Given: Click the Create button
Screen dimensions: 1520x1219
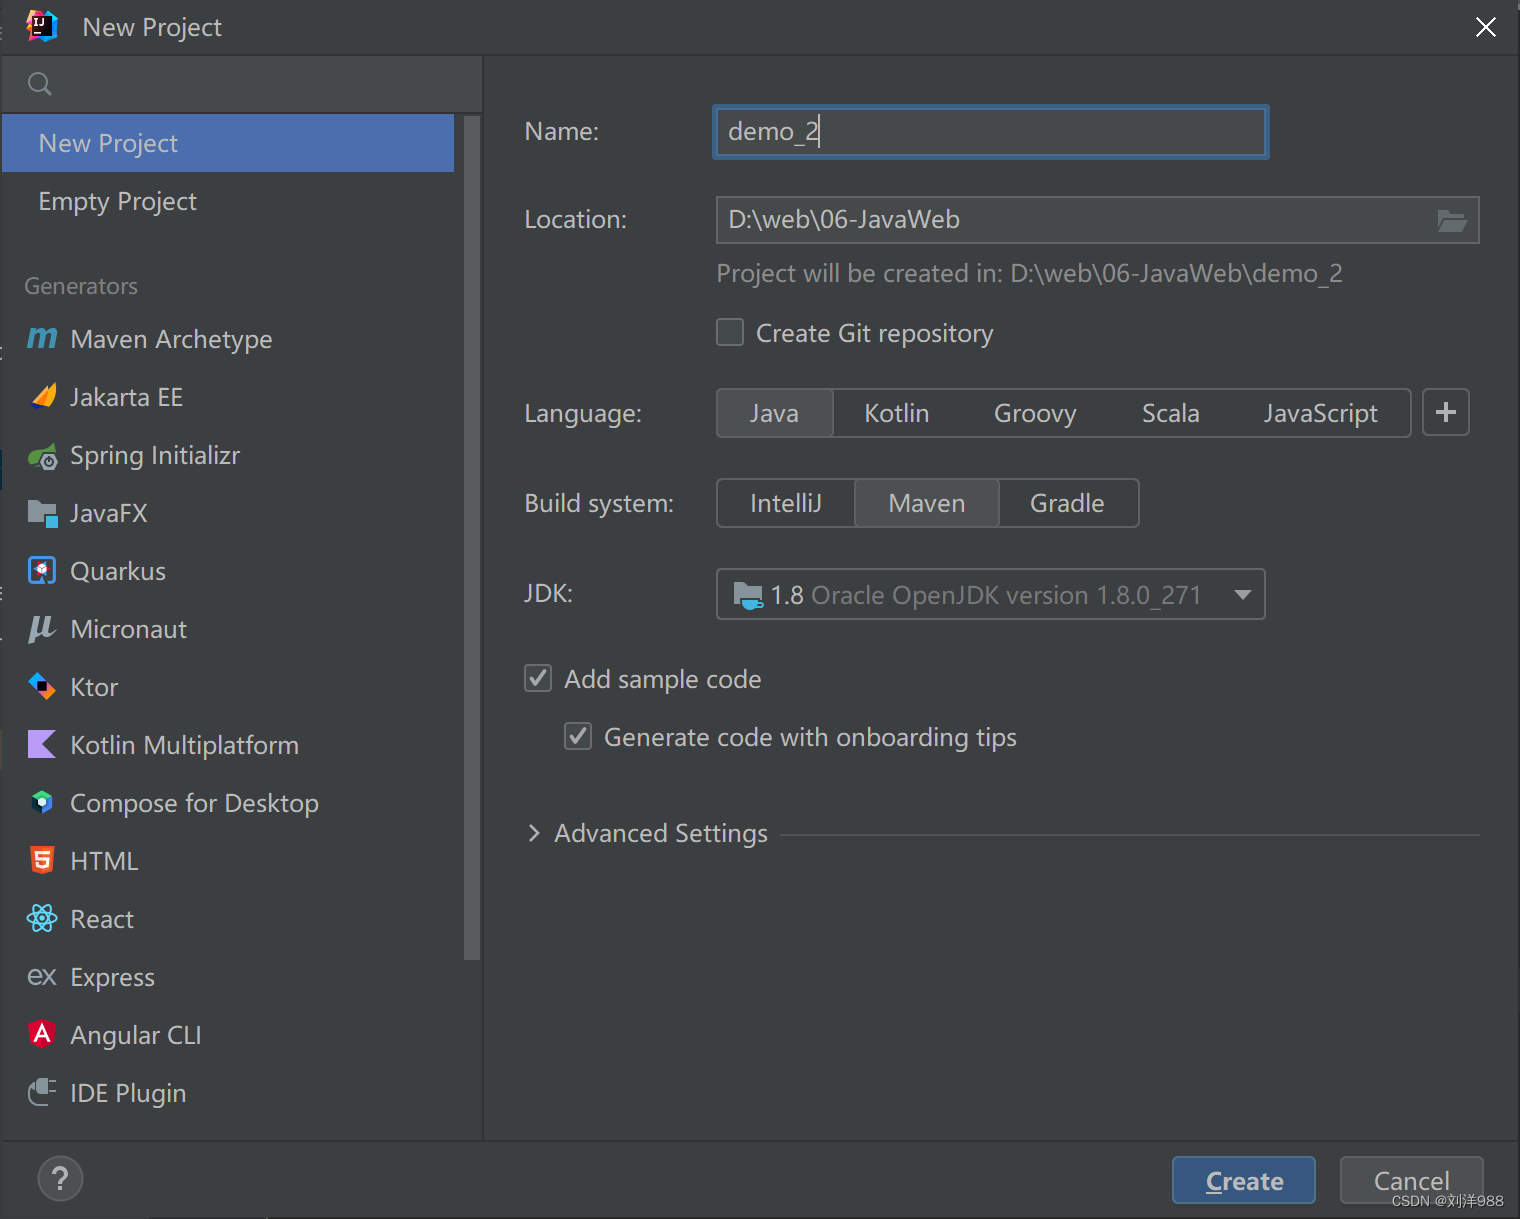Looking at the screenshot, I should coord(1244,1181).
